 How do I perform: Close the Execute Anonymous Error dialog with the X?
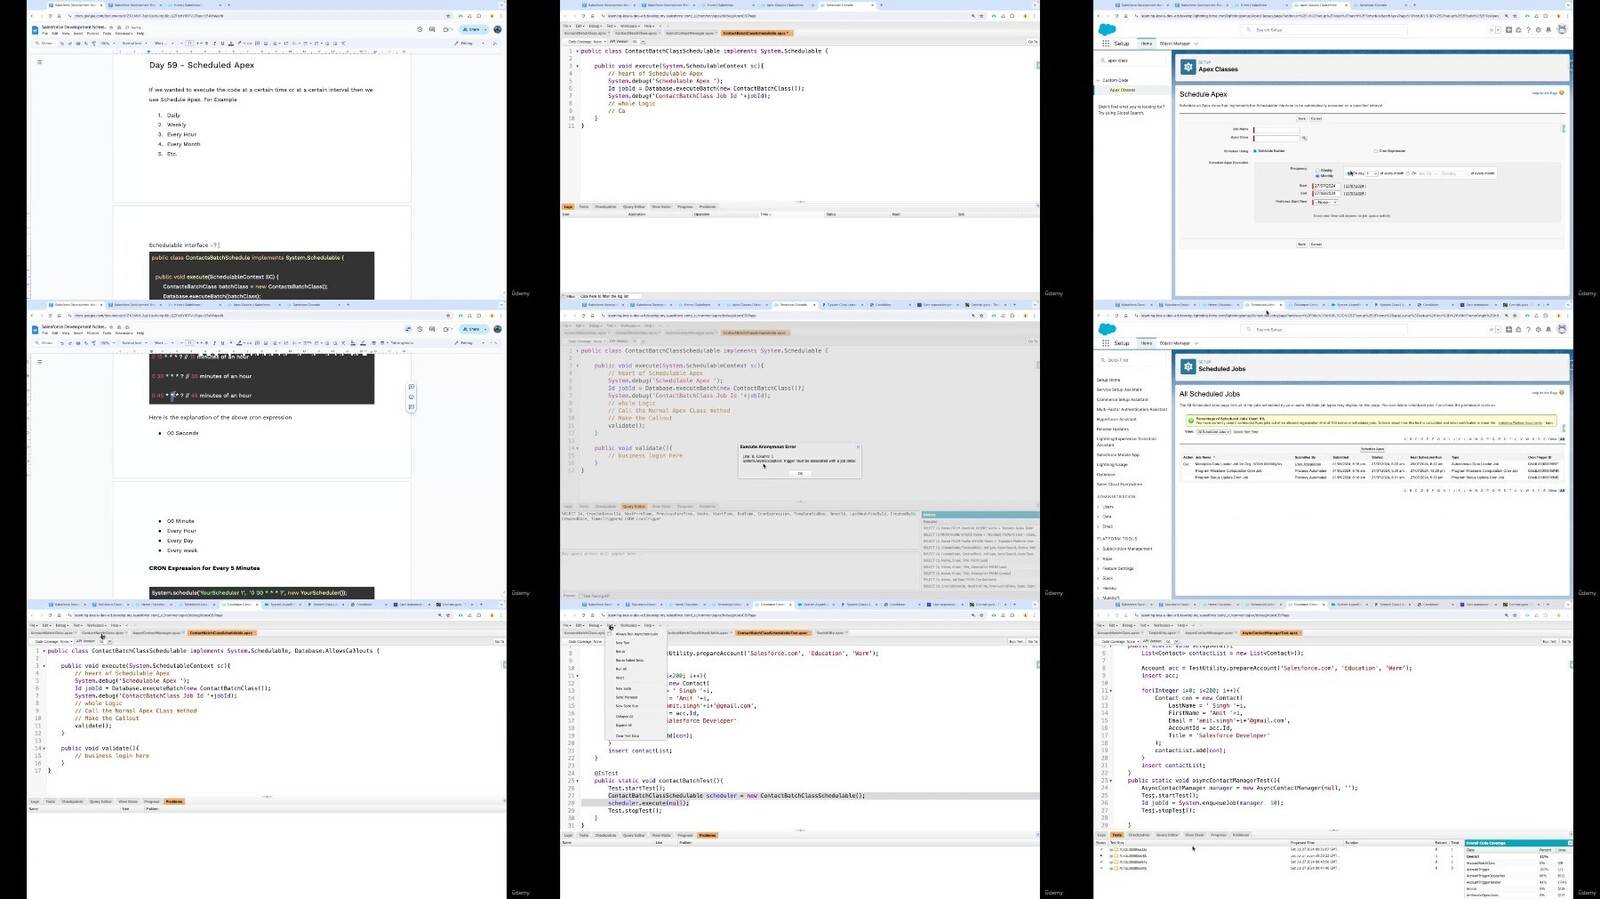pos(857,446)
